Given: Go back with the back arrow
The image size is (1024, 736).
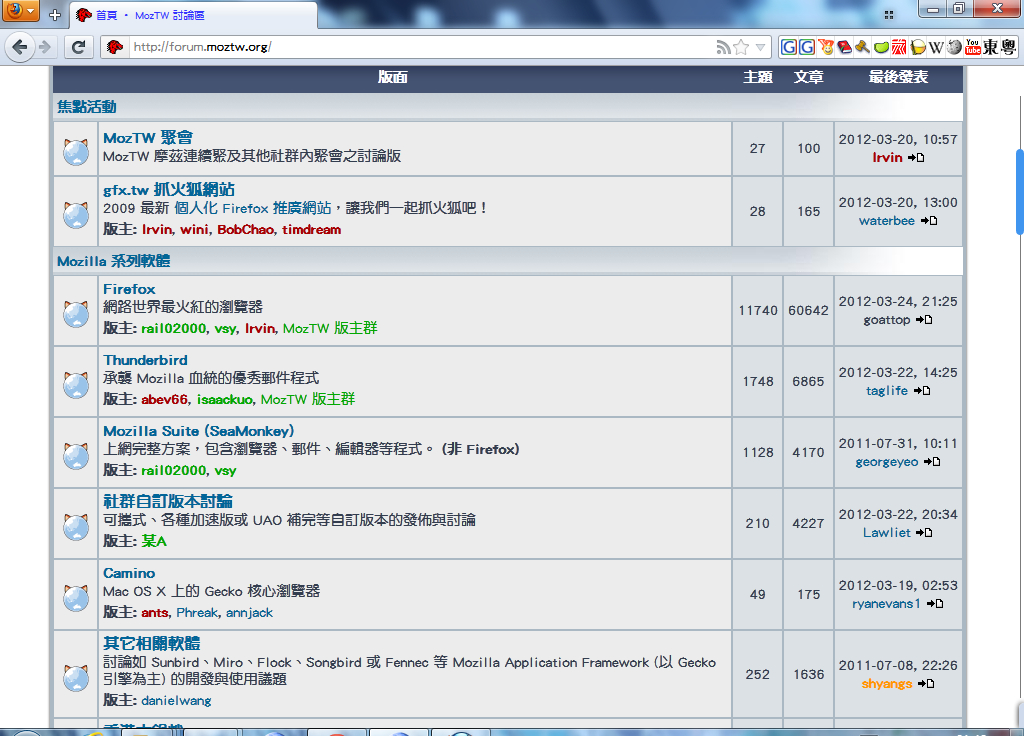Looking at the screenshot, I should coord(20,47).
